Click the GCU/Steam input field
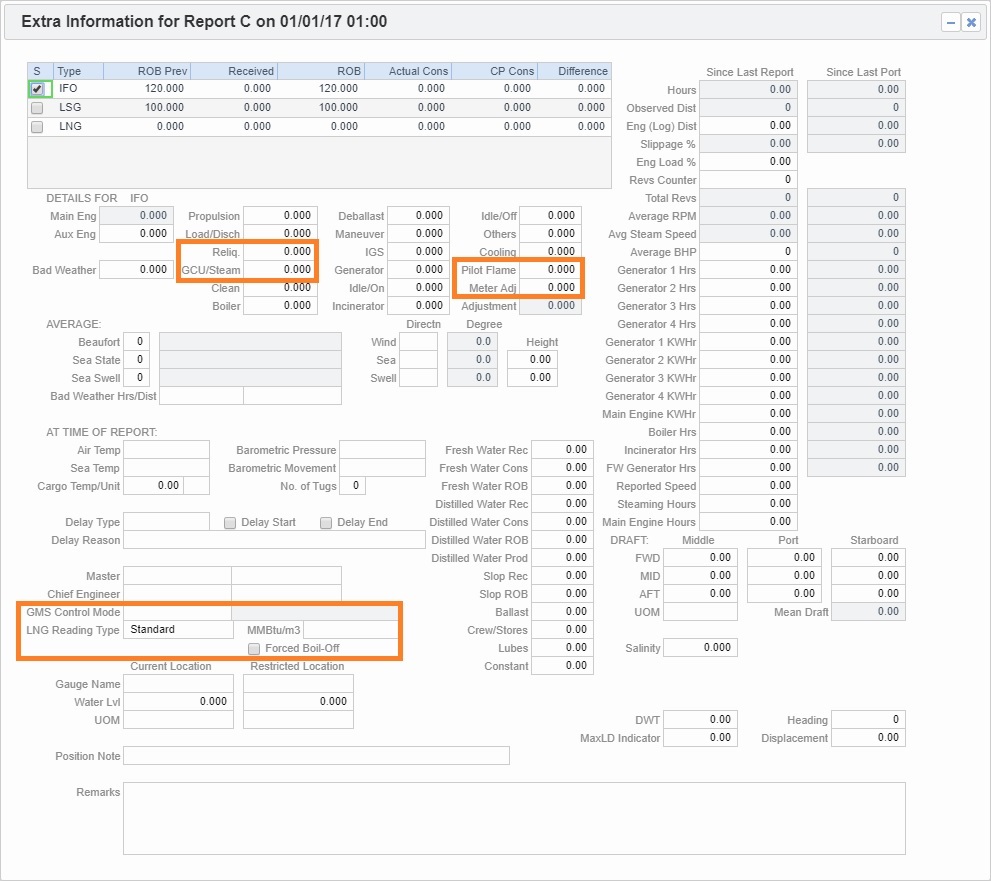Image resolution: width=991 pixels, height=881 pixels. pyautogui.click(x=282, y=270)
